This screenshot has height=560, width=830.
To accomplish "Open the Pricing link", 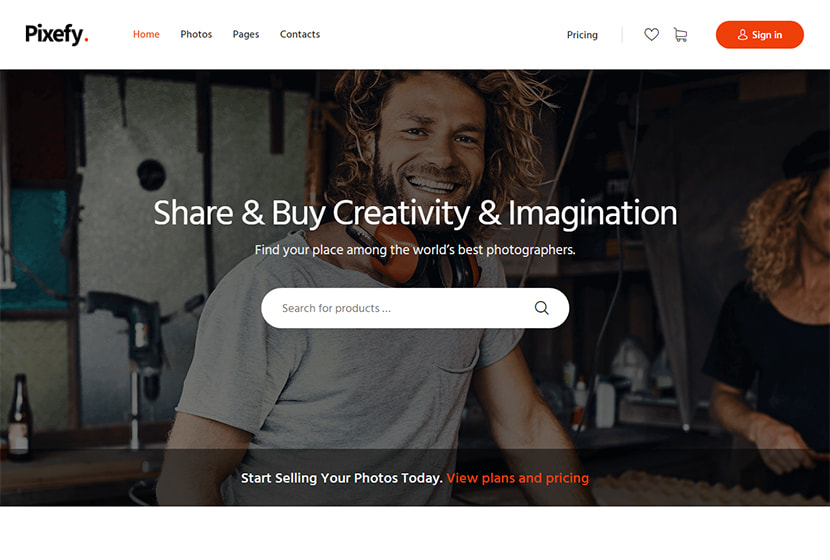I will point(582,35).
